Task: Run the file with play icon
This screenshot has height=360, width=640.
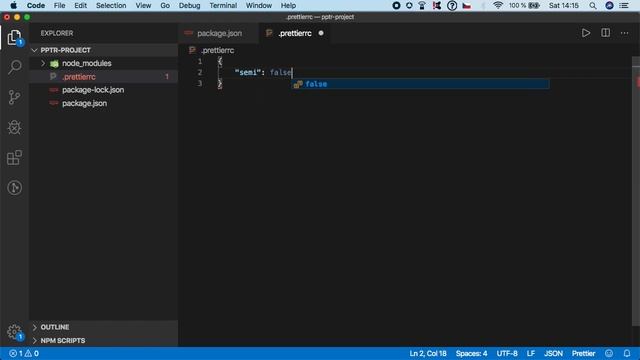Action: click(586, 33)
